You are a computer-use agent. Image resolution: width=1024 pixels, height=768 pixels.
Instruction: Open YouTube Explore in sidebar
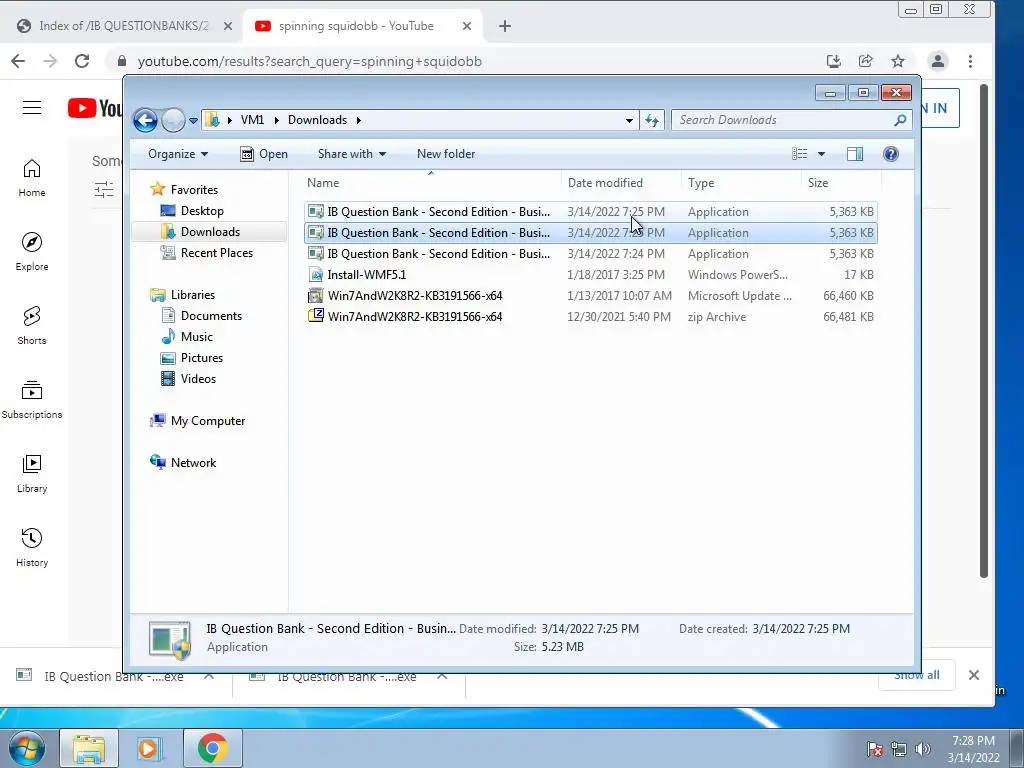pyautogui.click(x=32, y=252)
